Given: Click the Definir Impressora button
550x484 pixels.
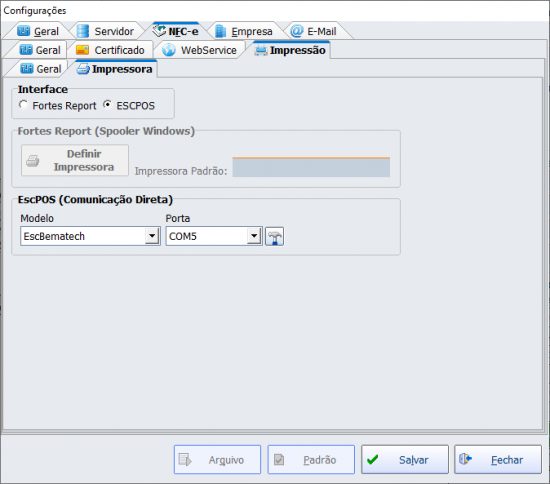Looking at the screenshot, I should (75, 160).
